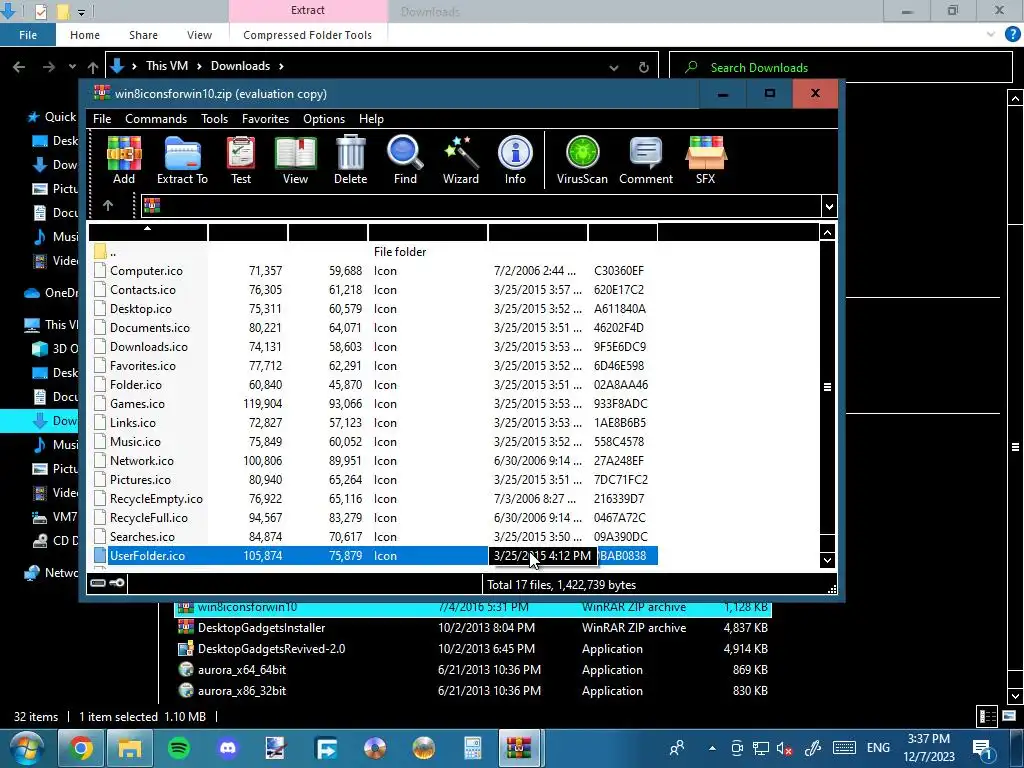Select Network in Explorer sidebar

[x=51, y=573]
